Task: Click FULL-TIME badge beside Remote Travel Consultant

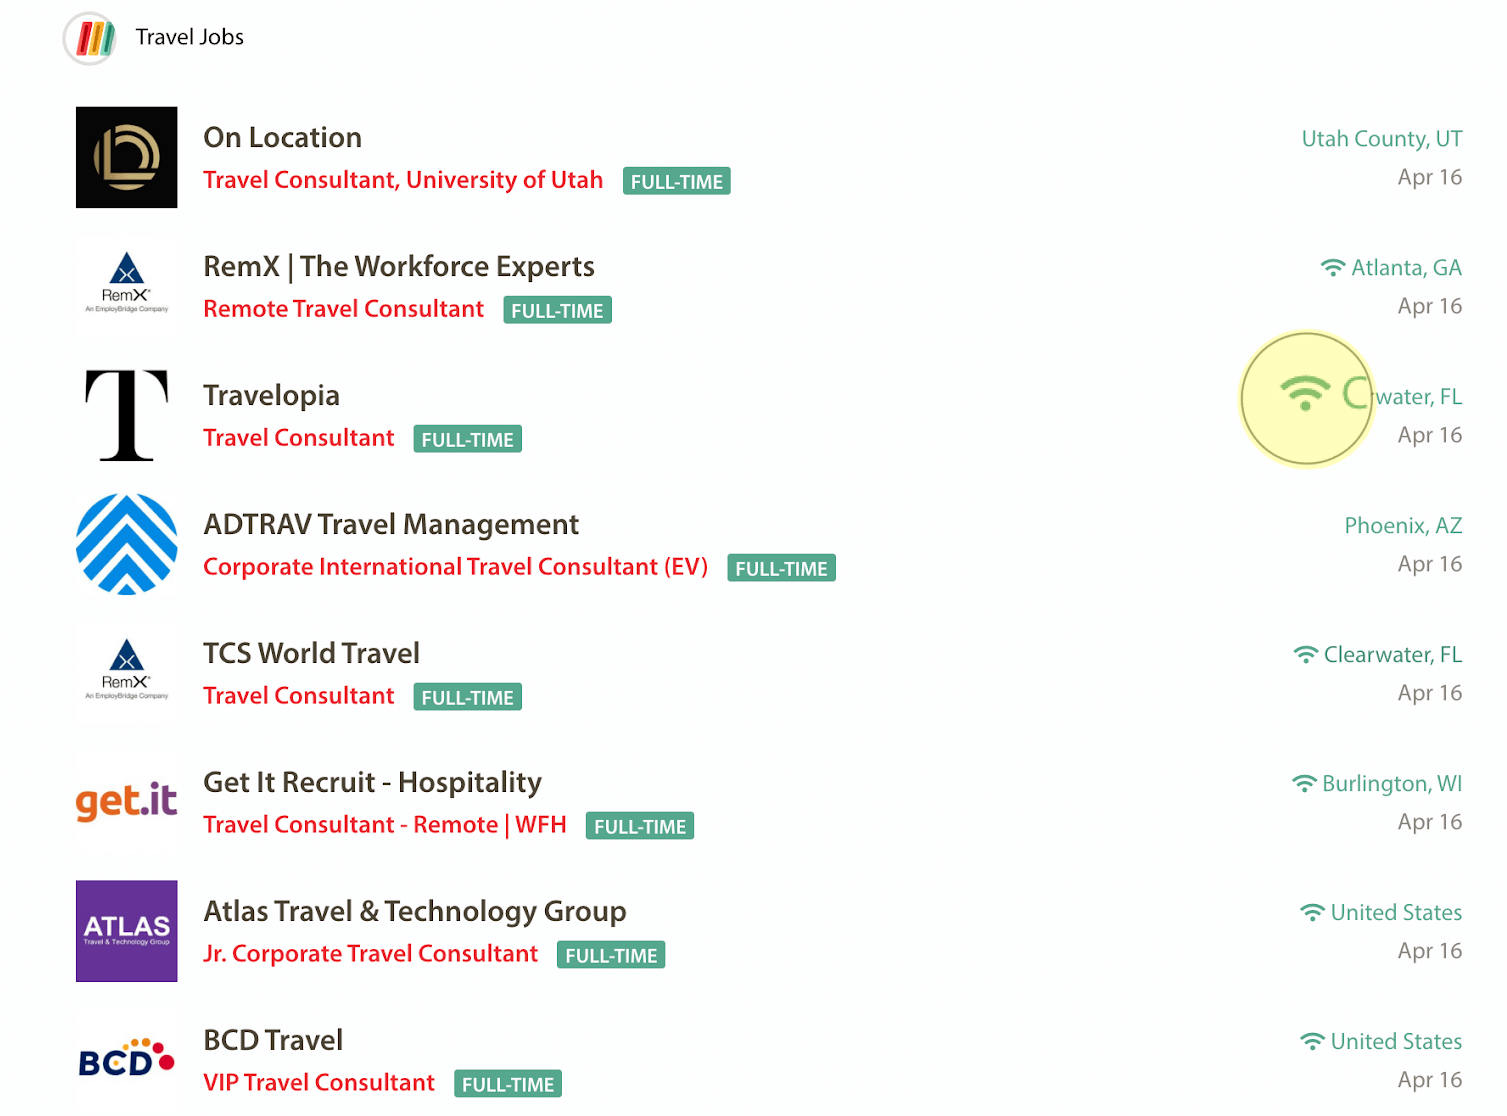Action: [x=557, y=310]
